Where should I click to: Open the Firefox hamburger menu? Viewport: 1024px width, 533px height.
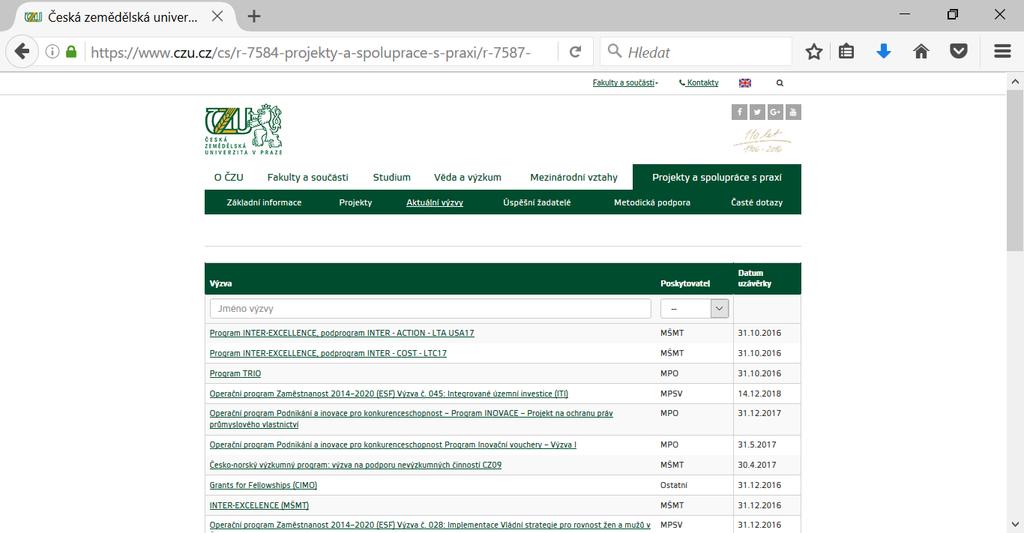click(x=1002, y=52)
